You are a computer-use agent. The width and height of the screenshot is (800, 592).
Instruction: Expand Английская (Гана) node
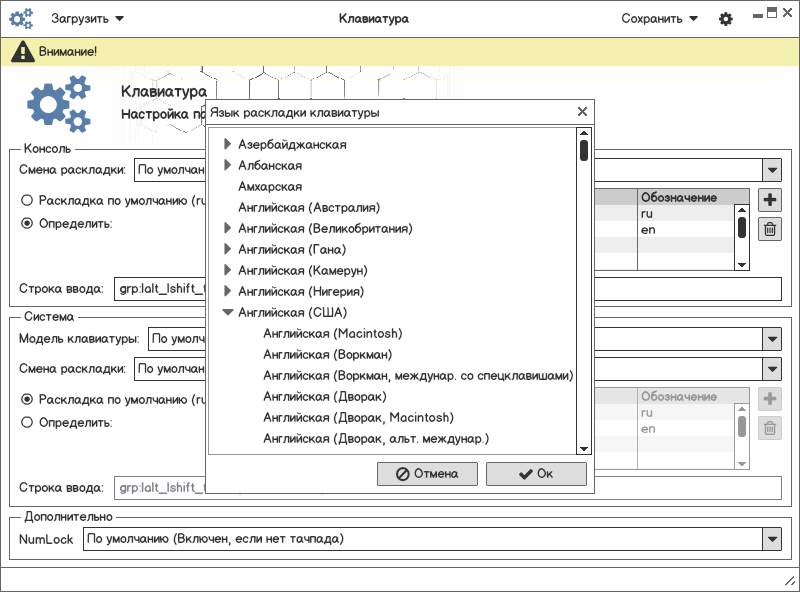pos(228,249)
